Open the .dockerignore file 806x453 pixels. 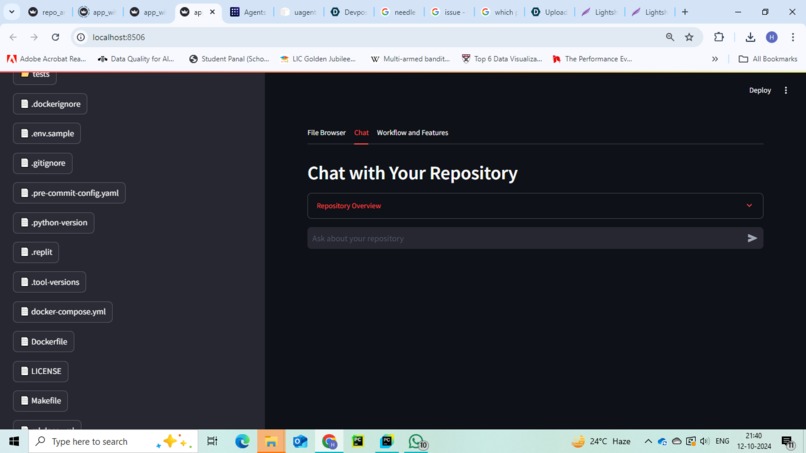pos(50,104)
